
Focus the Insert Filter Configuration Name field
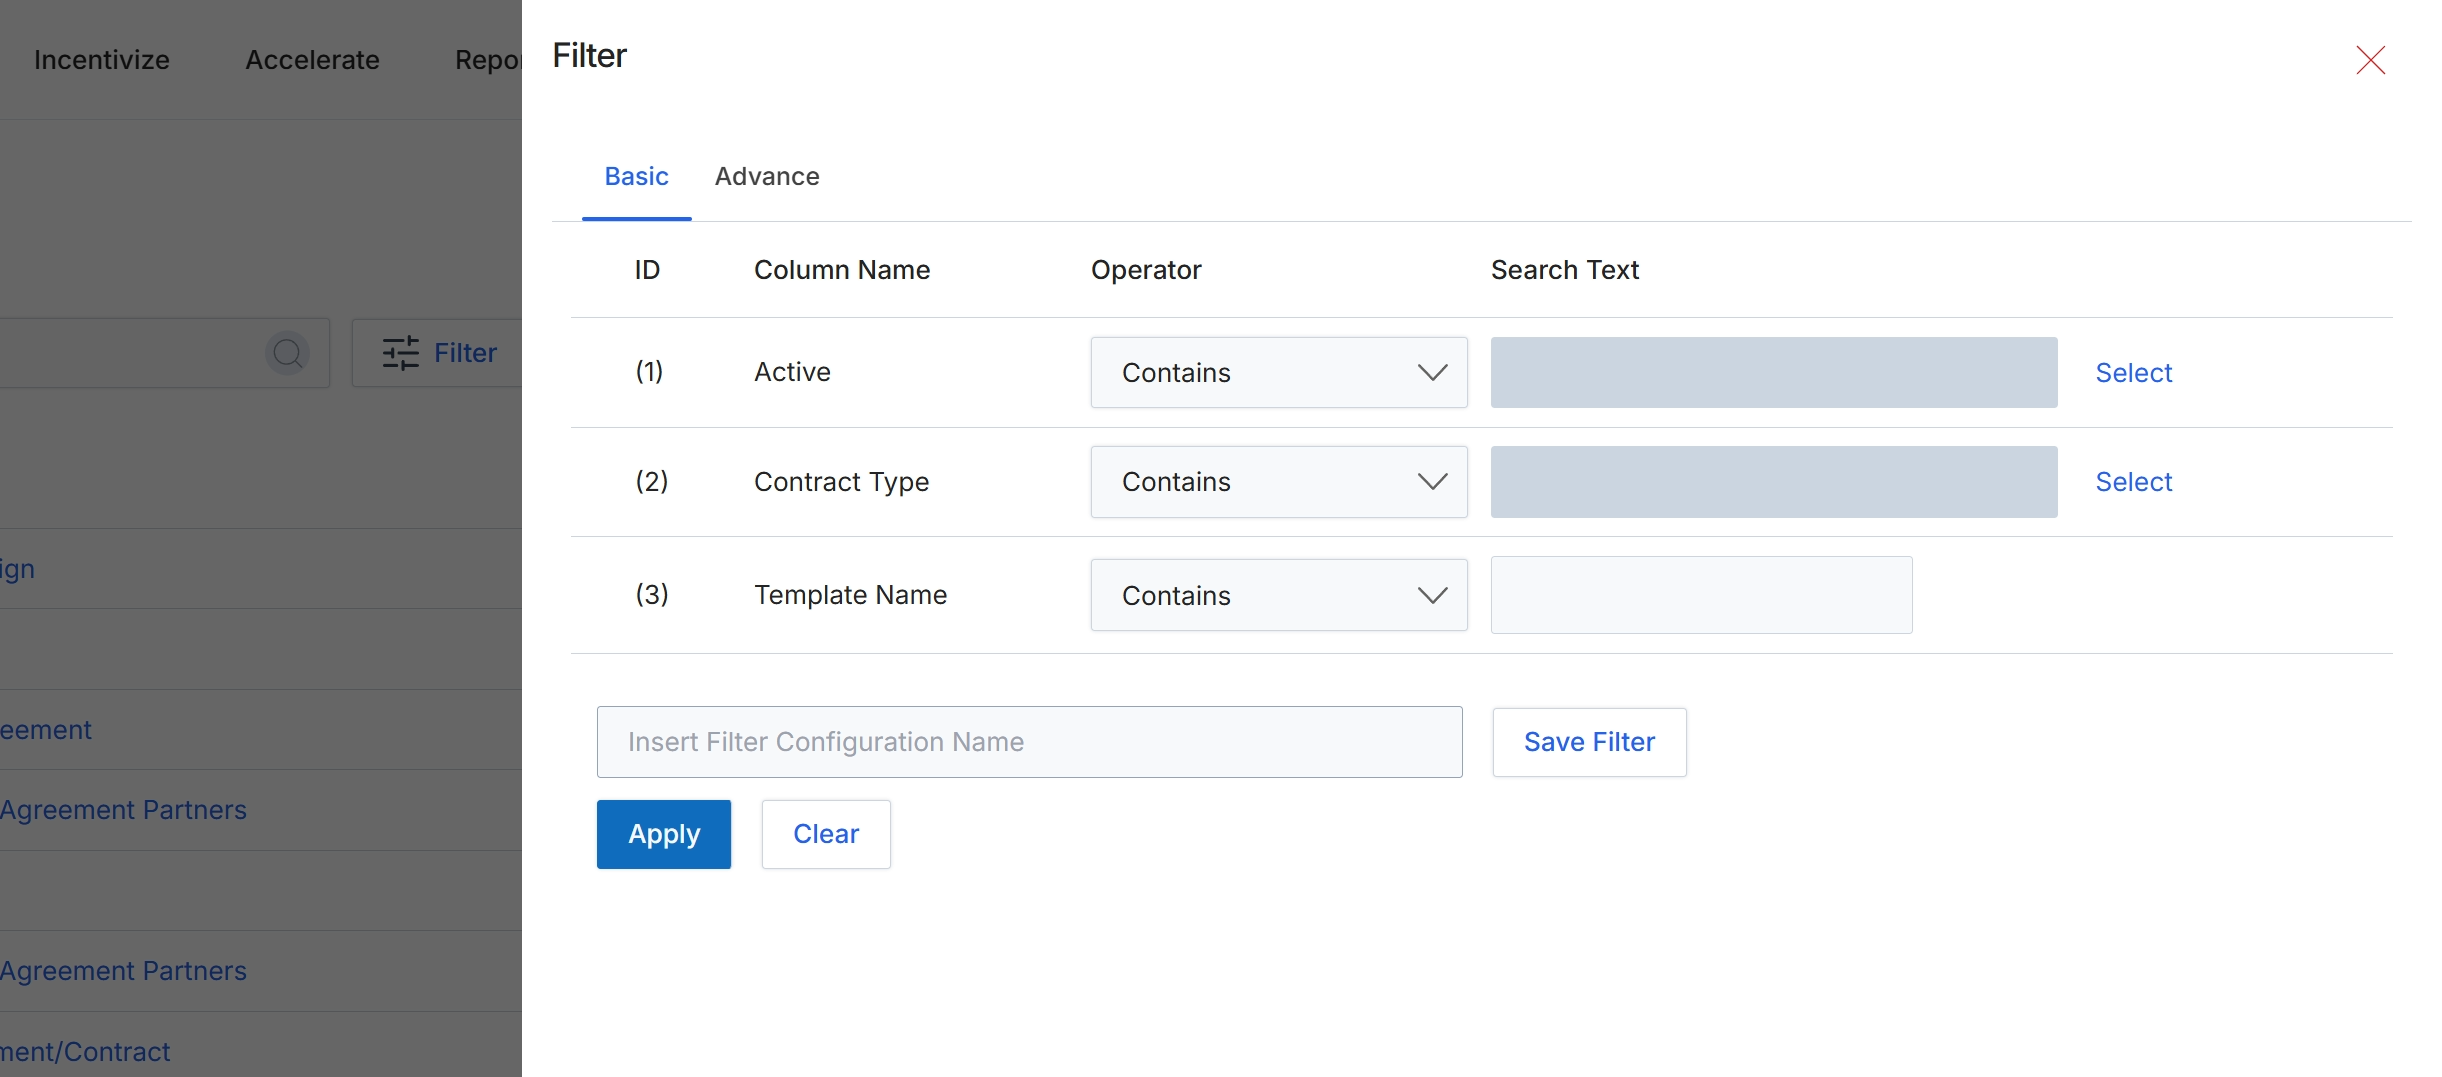point(1029,742)
